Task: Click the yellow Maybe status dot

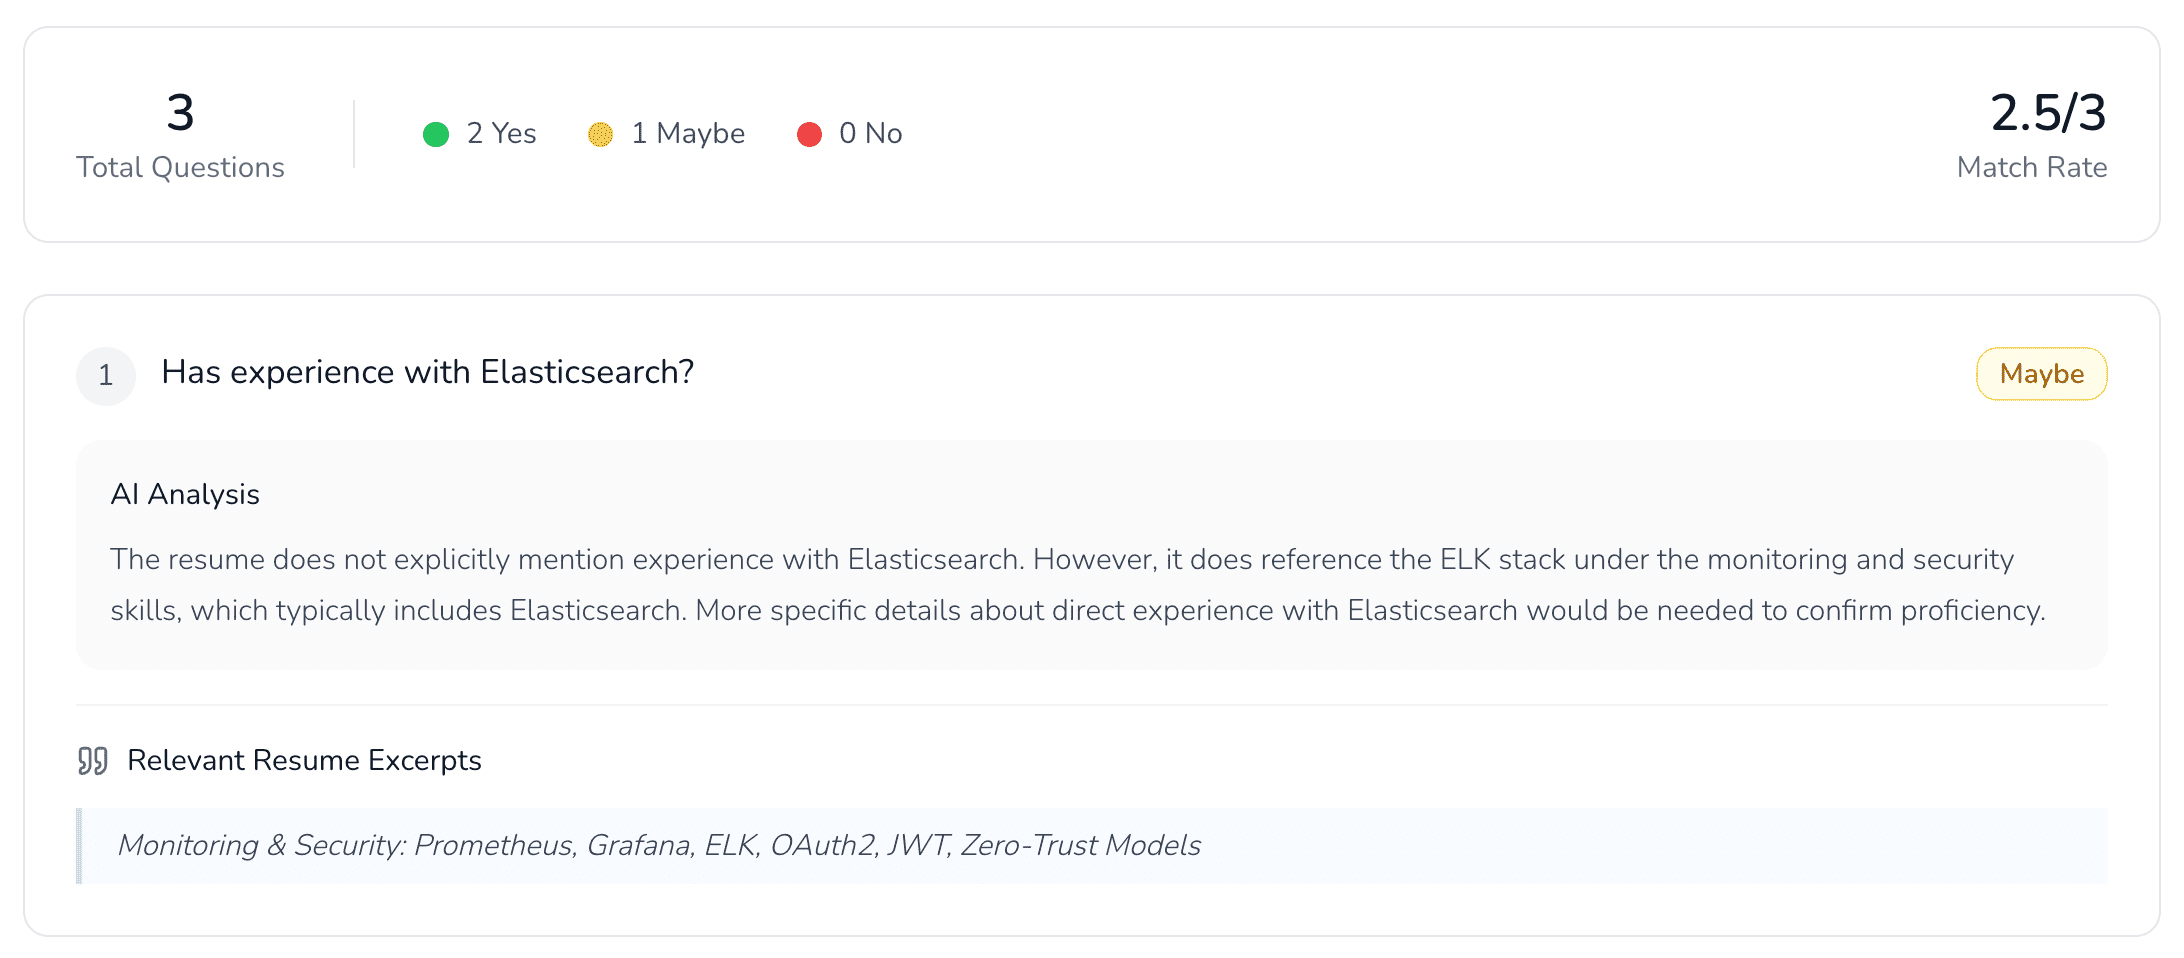Action: (x=600, y=134)
